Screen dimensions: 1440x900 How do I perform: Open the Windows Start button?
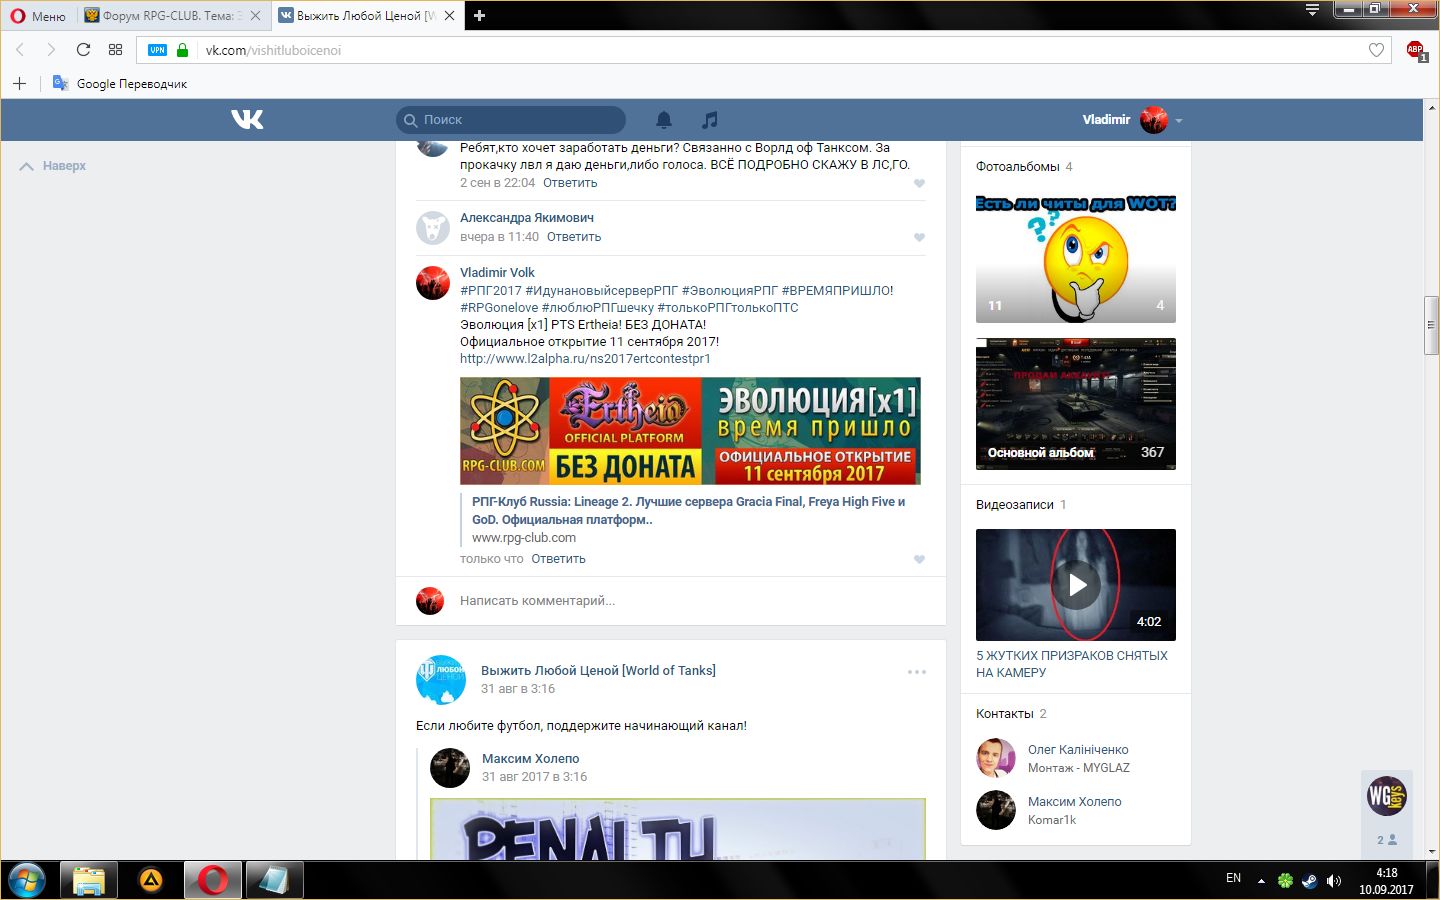[27, 880]
